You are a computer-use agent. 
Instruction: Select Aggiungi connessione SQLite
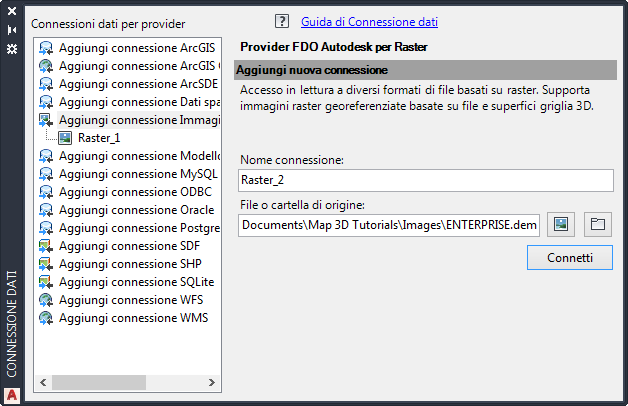(136, 282)
